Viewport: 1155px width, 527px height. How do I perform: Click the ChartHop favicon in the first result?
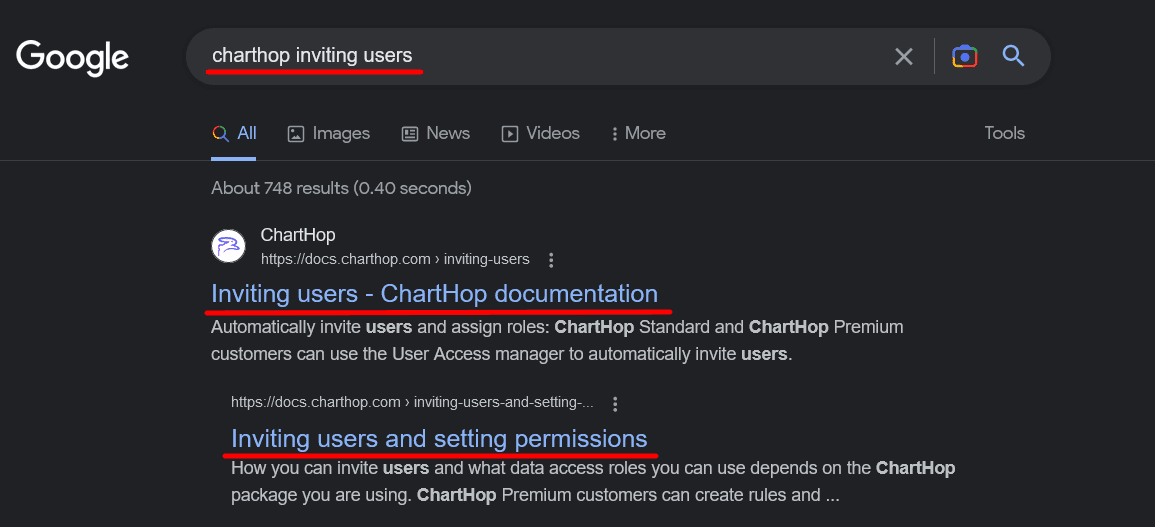point(229,246)
